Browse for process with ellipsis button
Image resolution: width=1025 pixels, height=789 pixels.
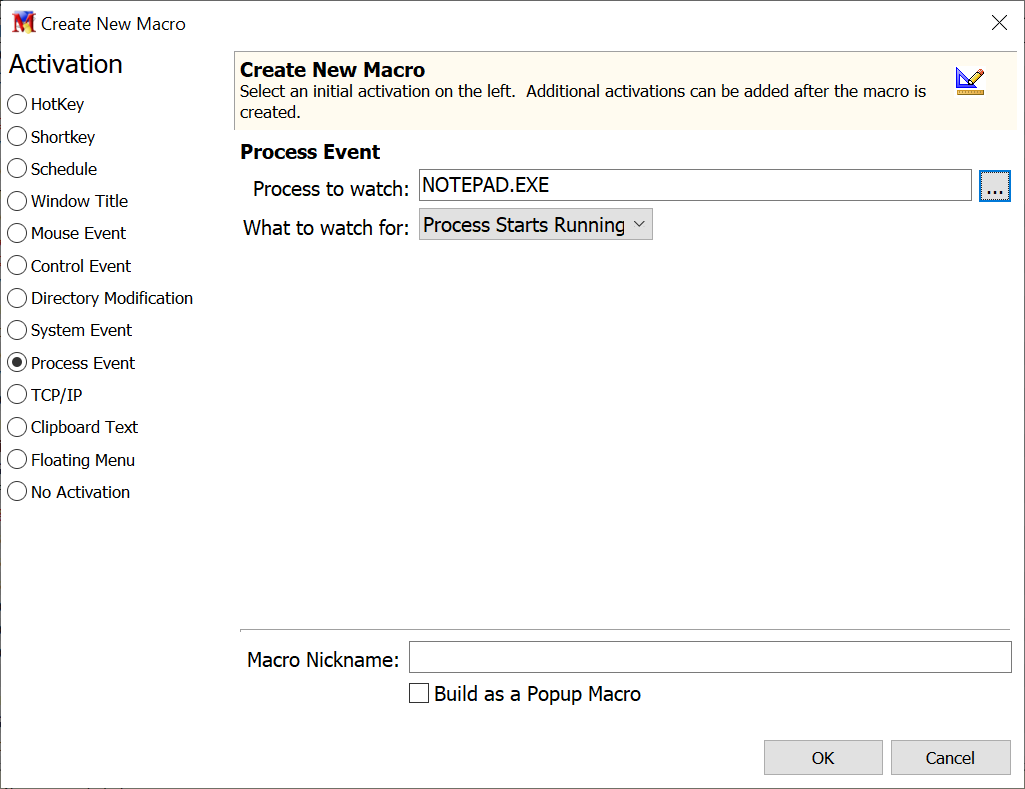pyautogui.click(x=994, y=186)
